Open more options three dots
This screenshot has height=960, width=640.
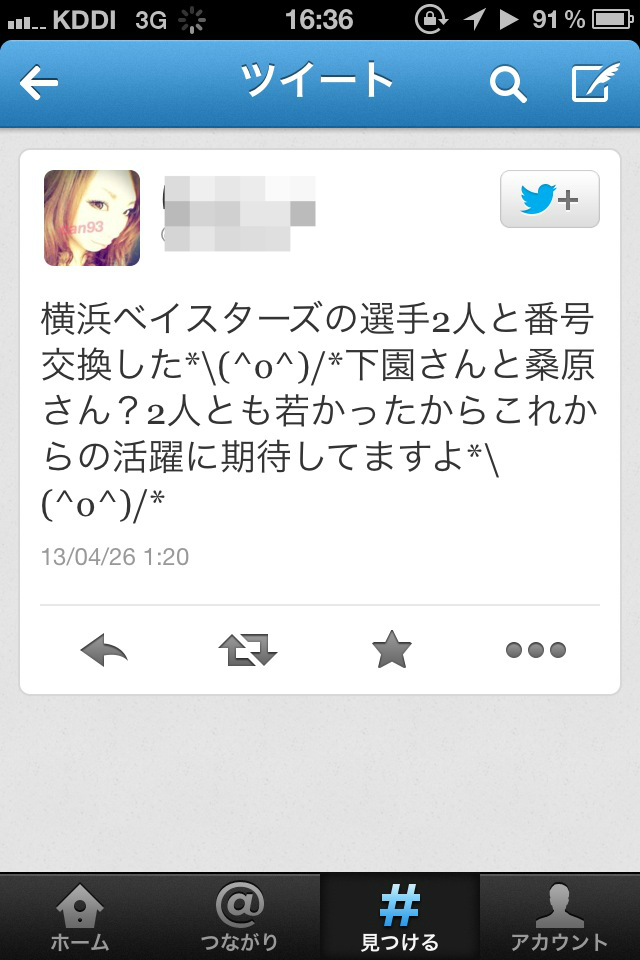point(535,650)
